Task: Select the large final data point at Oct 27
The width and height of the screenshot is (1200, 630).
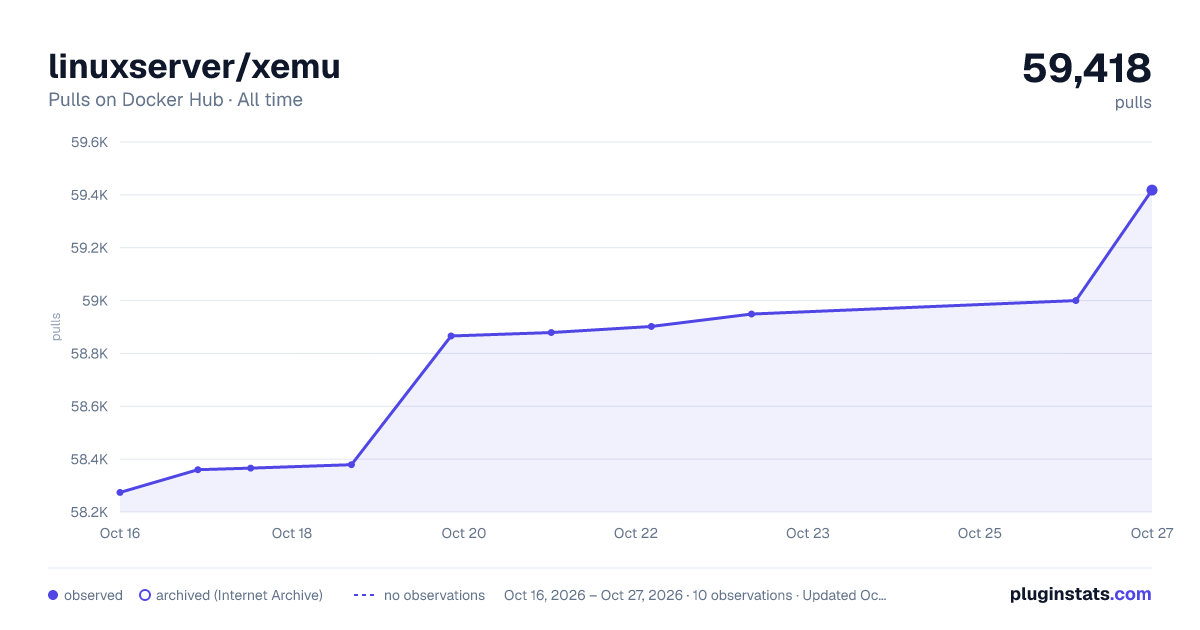Action: point(1152,190)
